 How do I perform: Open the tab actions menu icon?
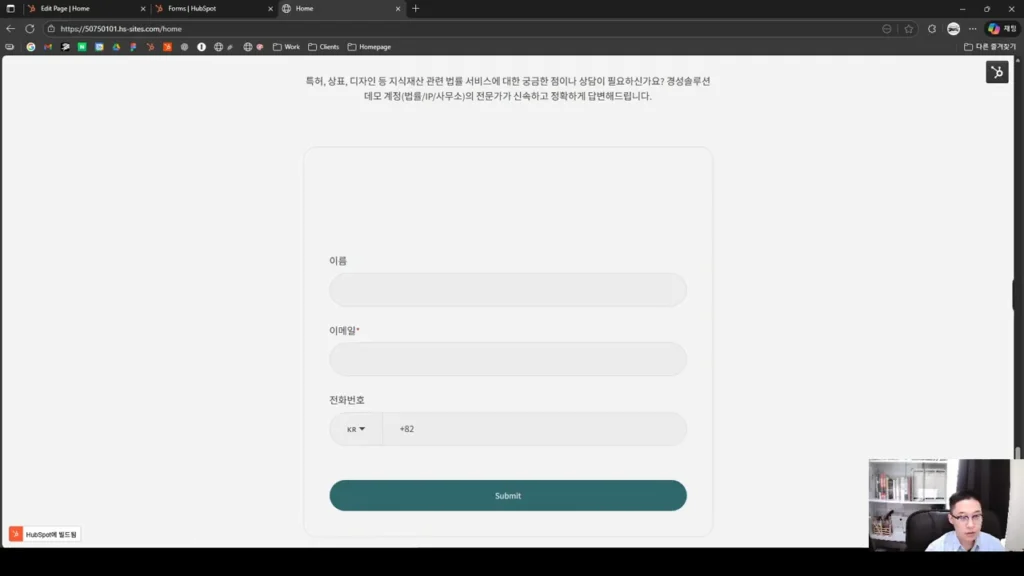pos(10,8)
